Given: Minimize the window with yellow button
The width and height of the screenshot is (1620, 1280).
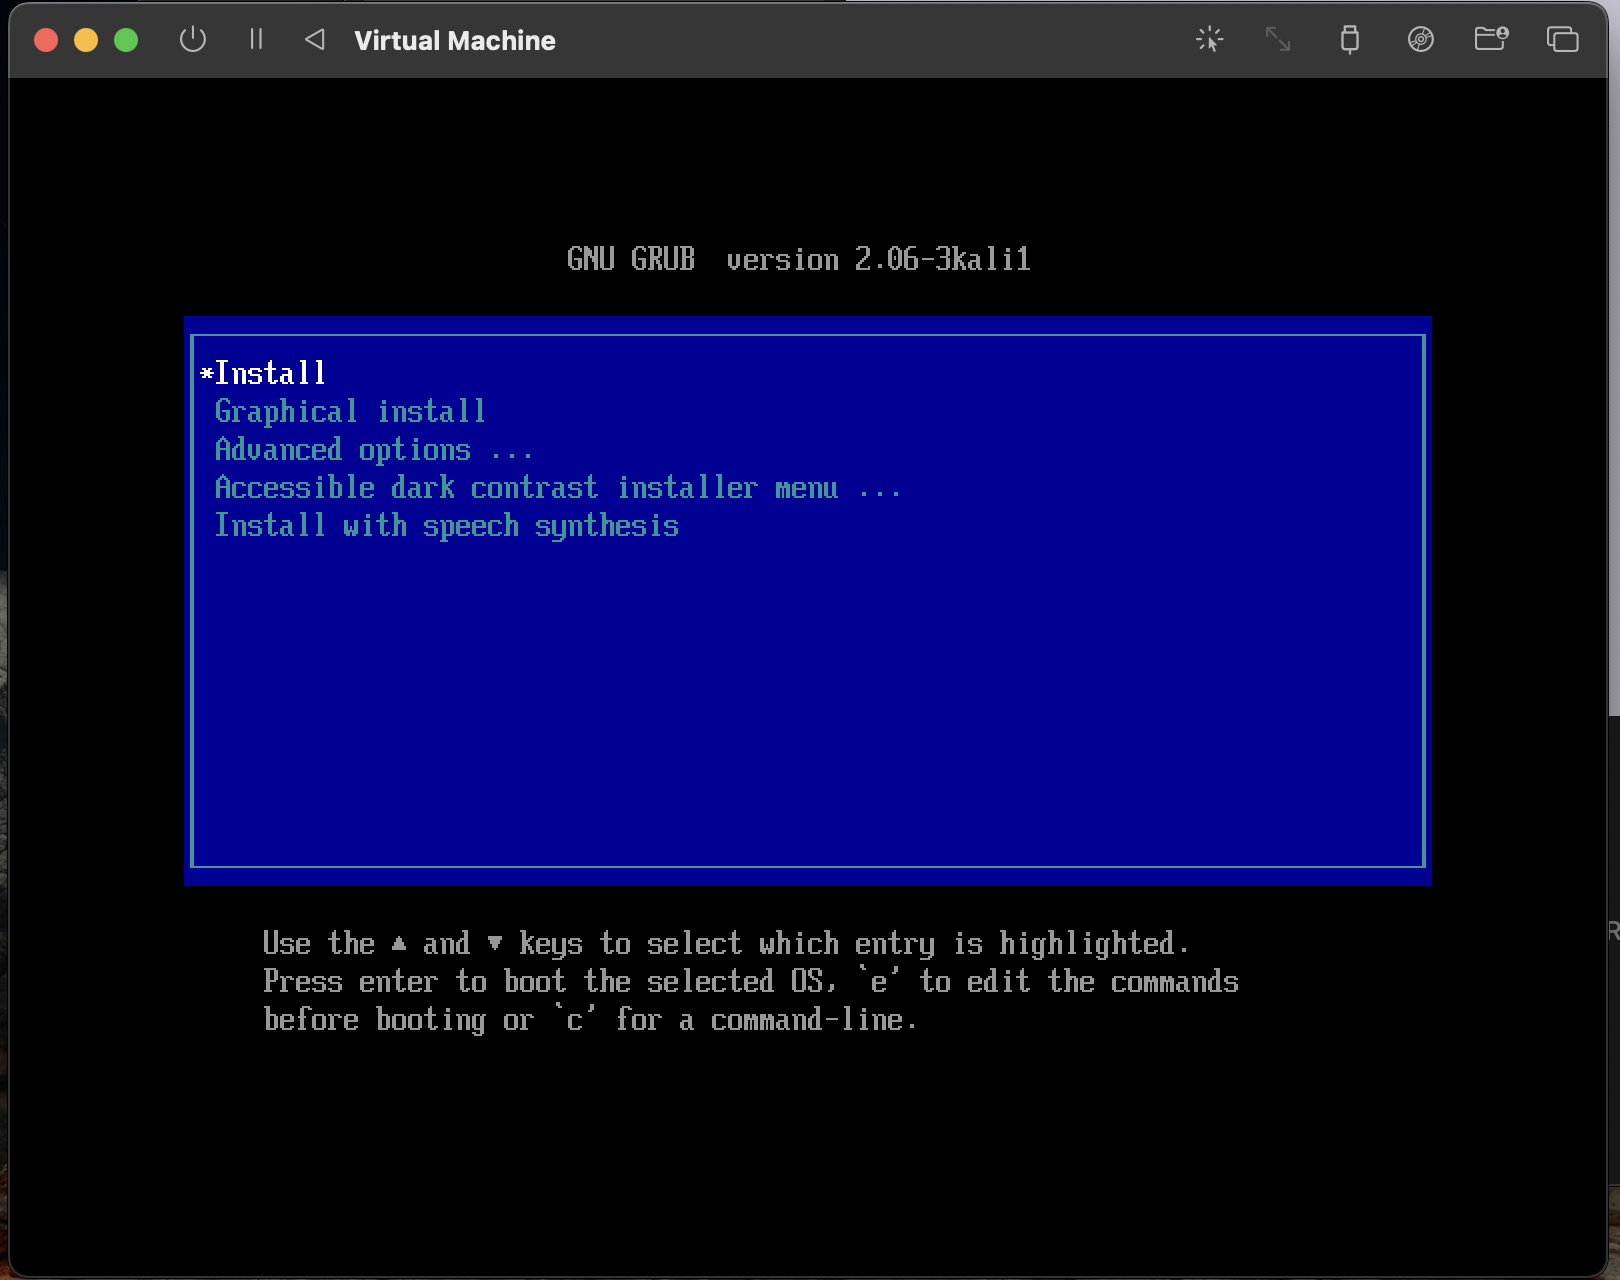Looking at the screenshot, I should pos(86,40).
